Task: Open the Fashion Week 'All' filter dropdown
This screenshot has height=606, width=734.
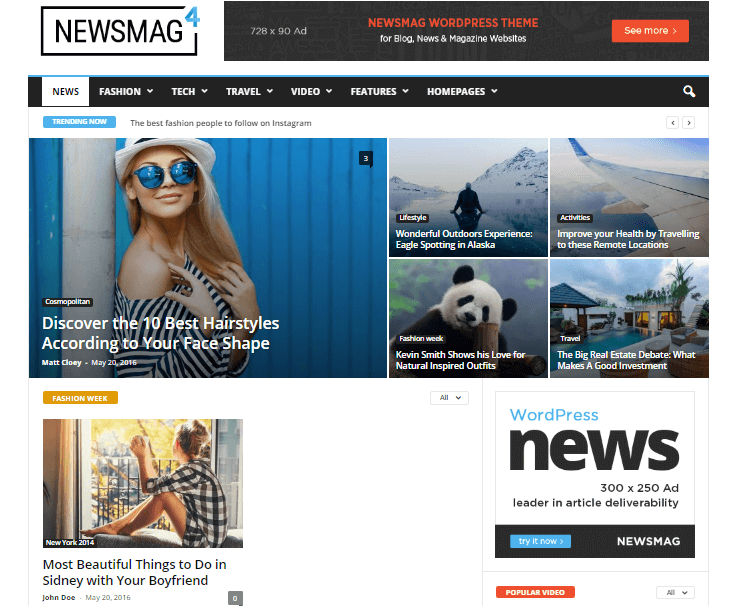Action: point(449,398)
